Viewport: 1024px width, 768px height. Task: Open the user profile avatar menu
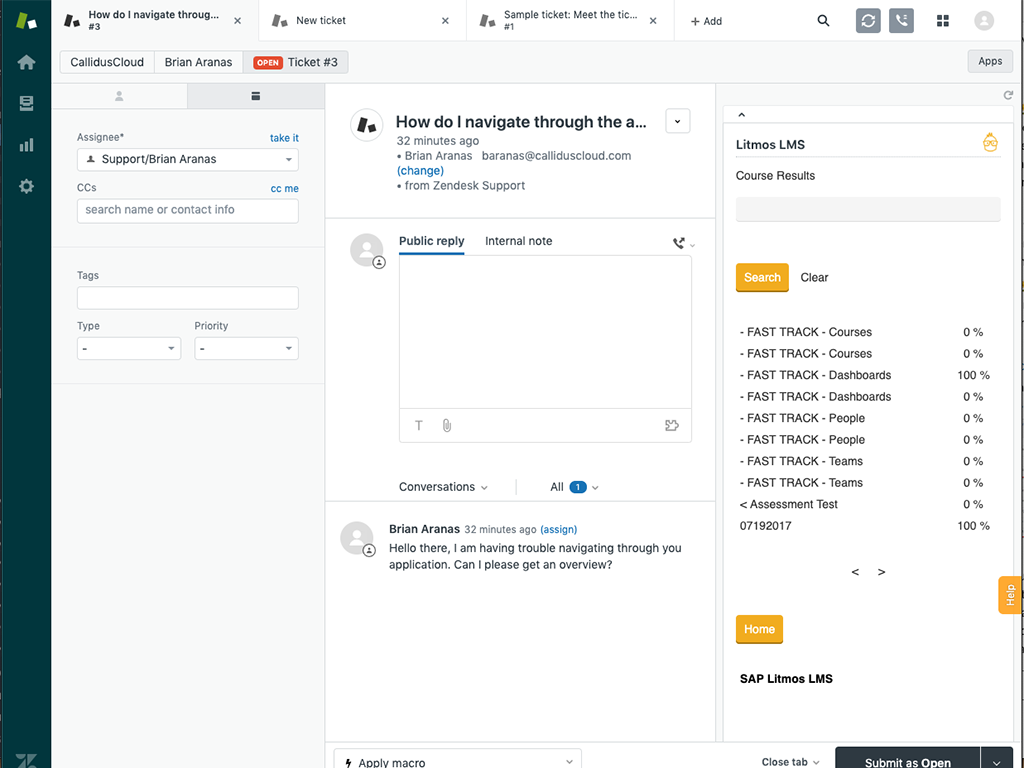click(984, 21)
